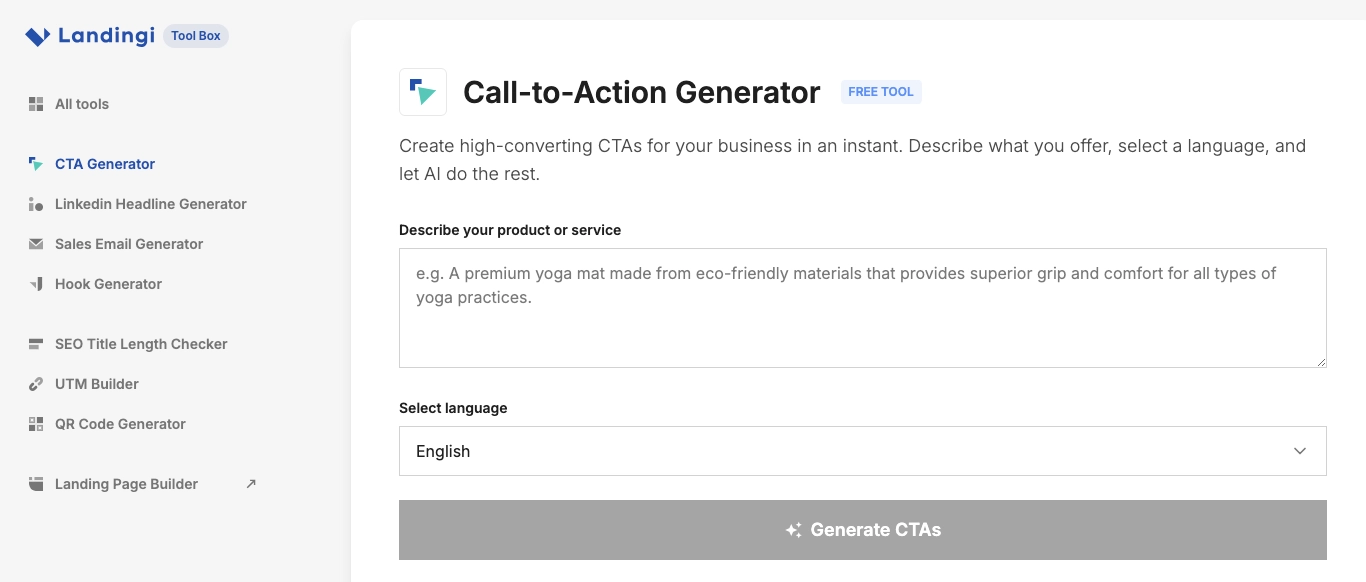This screenshot has height=582, width=1366.
Task: Click the QR Code Generator icon
Action: 36,424
